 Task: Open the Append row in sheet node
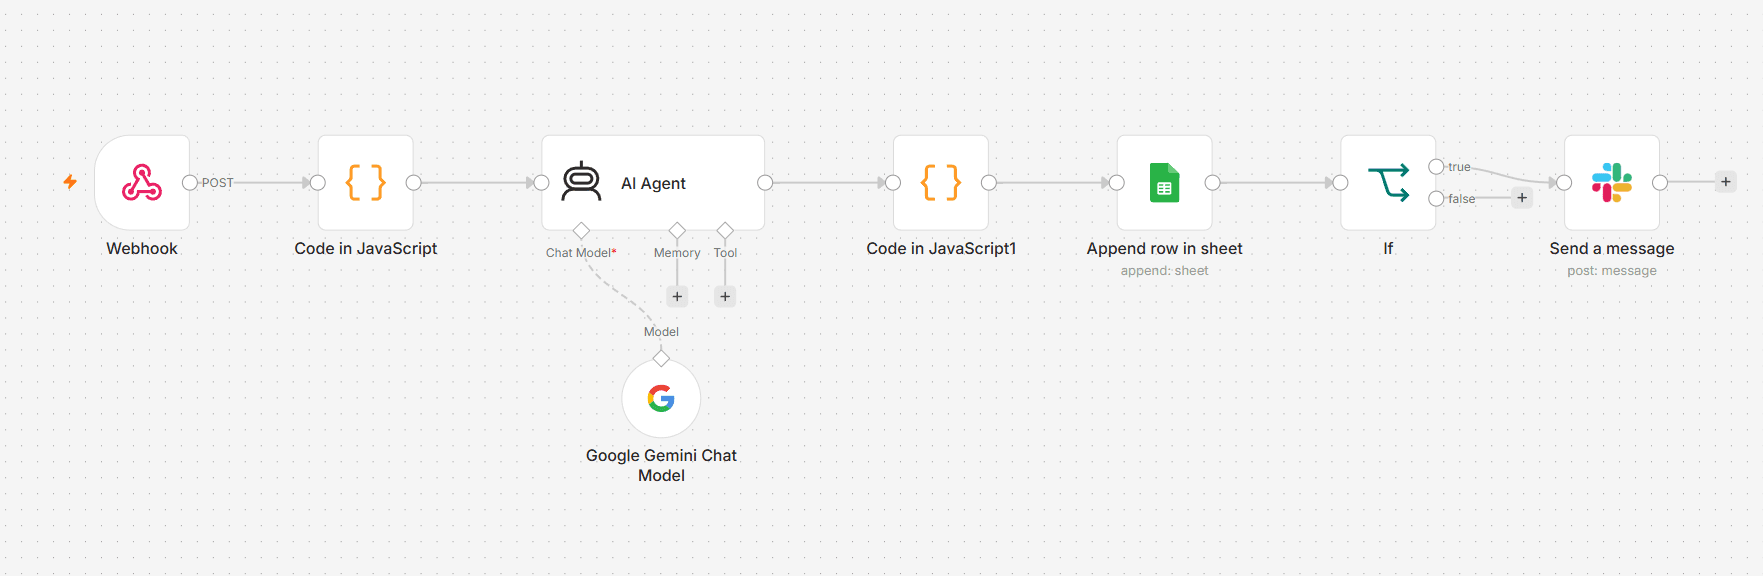tap(1165, 183)
